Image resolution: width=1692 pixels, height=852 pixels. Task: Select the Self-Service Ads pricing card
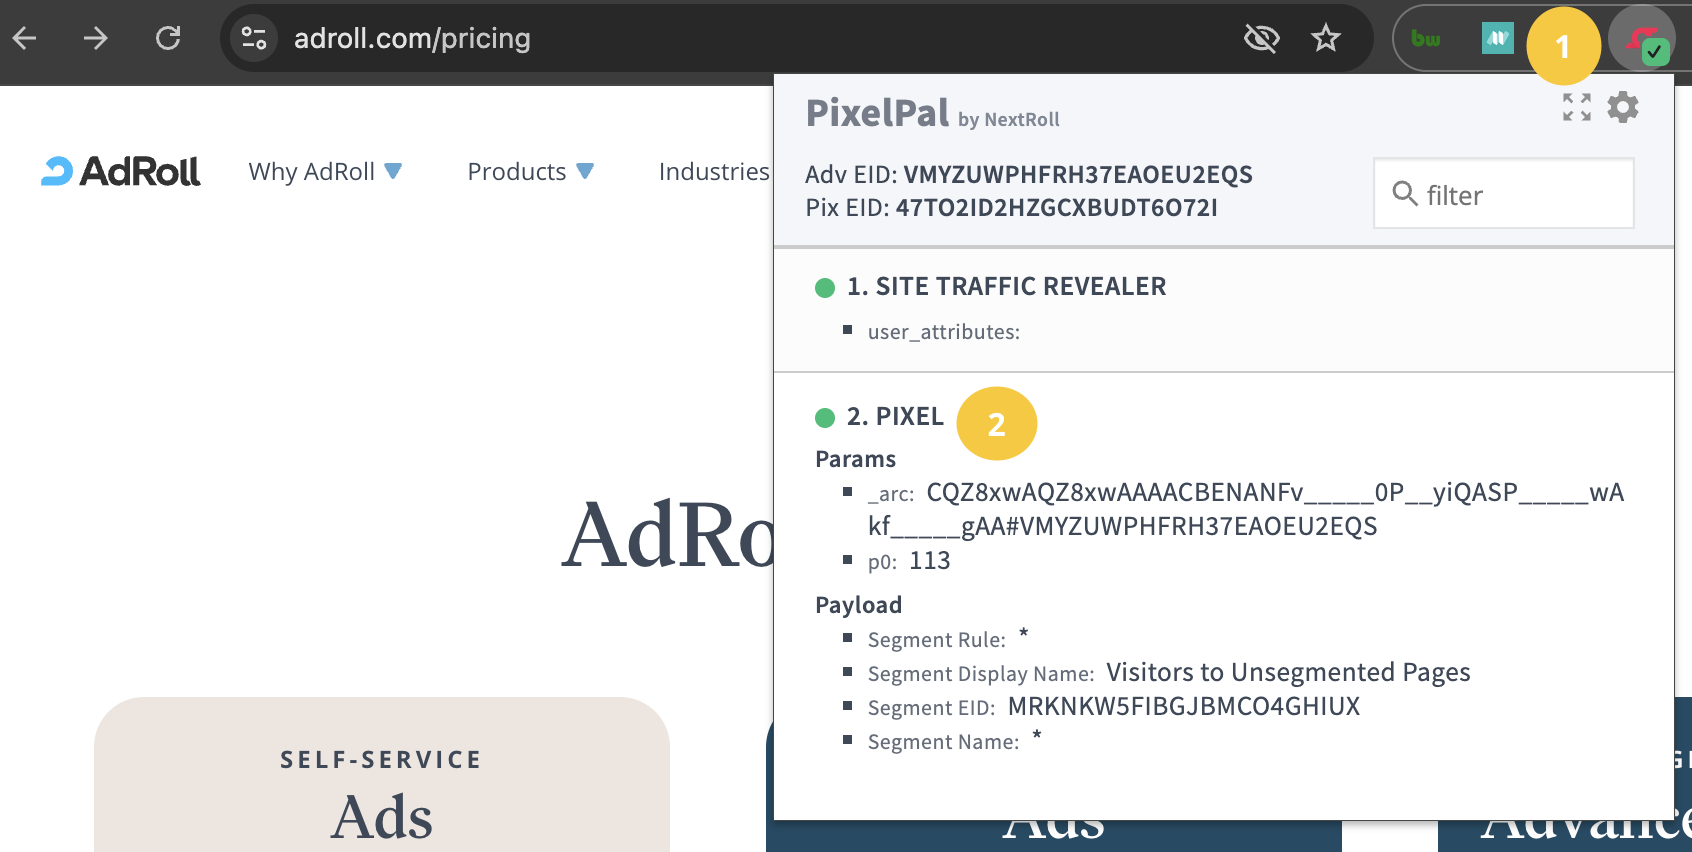click(381, 774)
